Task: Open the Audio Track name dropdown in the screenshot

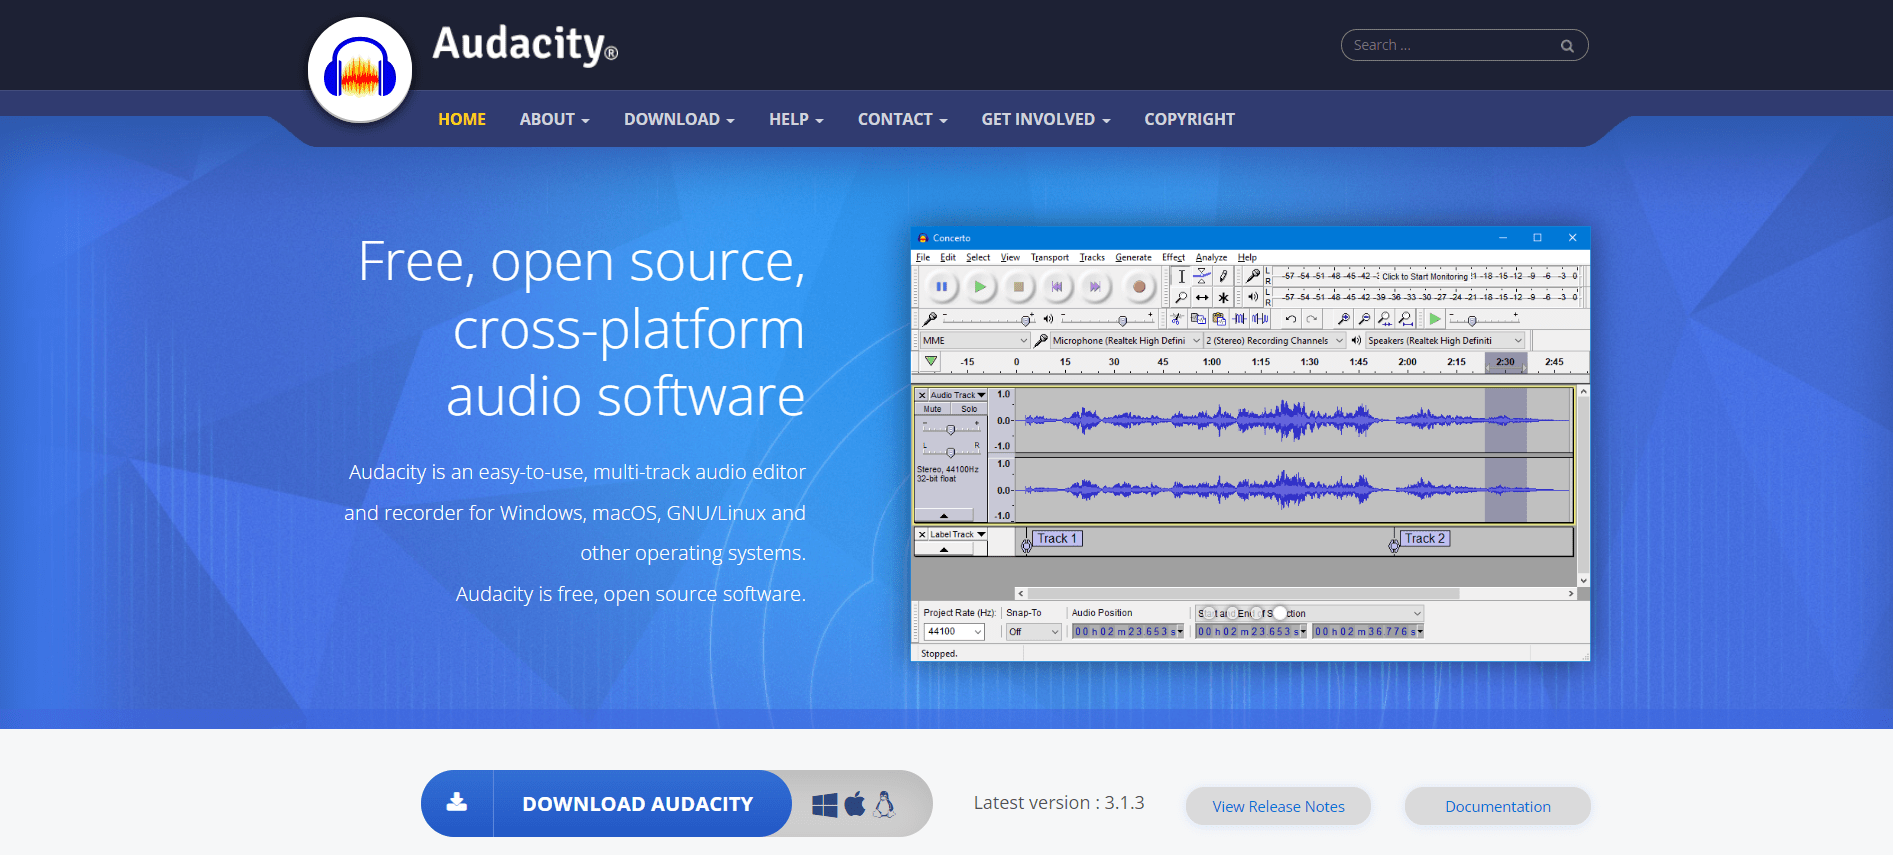Action: [958, 395]
